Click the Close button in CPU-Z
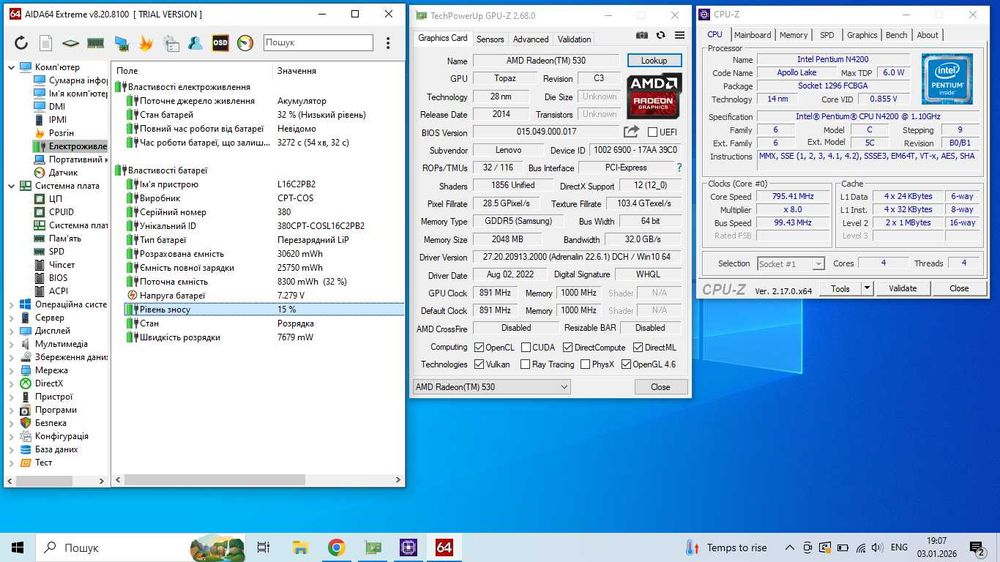This screenshot has width=1000, height=562. point(959,288)
